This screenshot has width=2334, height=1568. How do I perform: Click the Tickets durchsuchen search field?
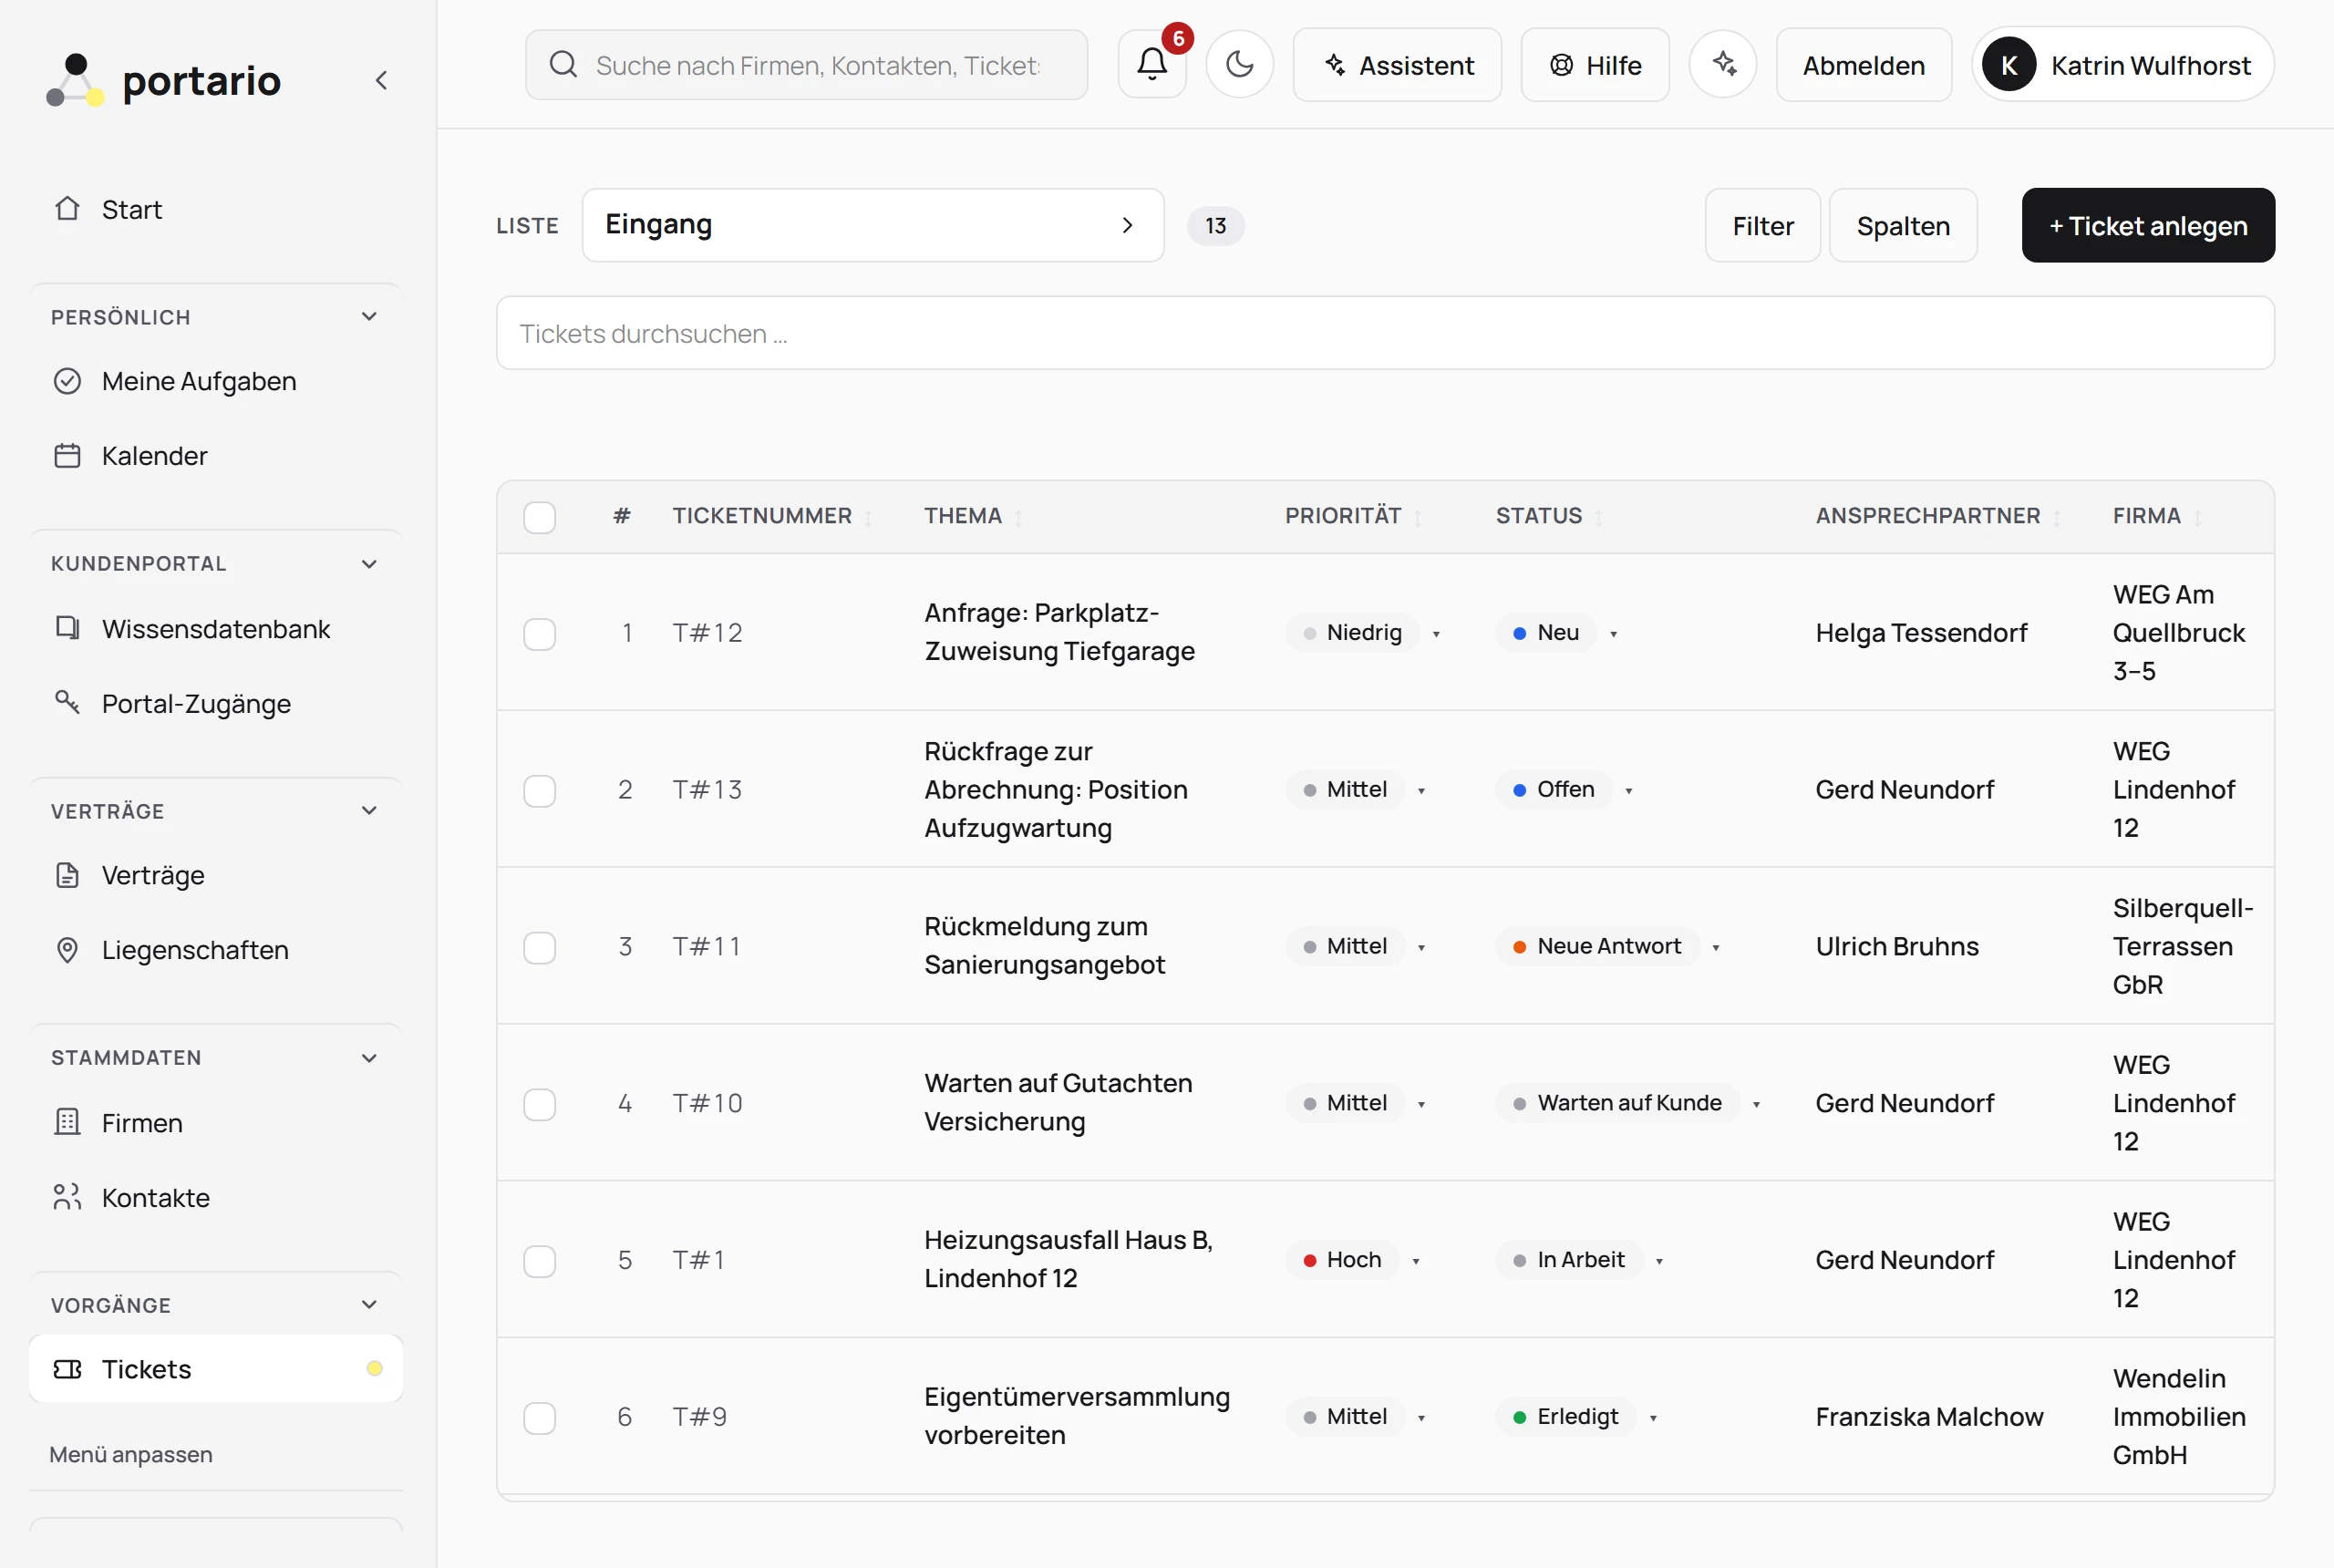[1385, 333]
